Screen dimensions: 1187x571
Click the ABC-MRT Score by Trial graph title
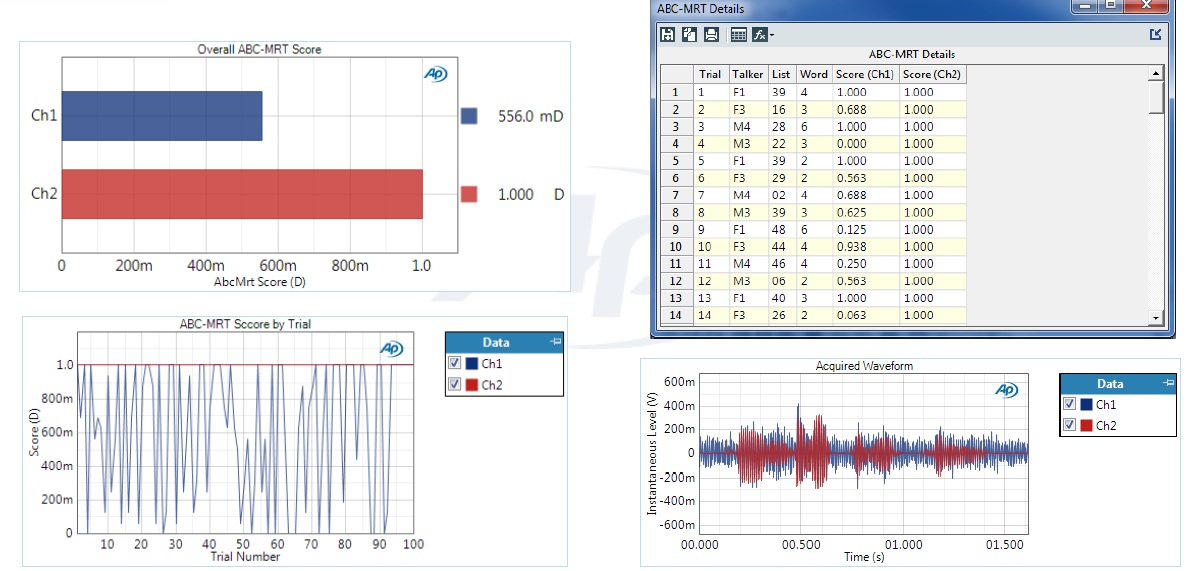pyautogui.click(x=245, y=323)
